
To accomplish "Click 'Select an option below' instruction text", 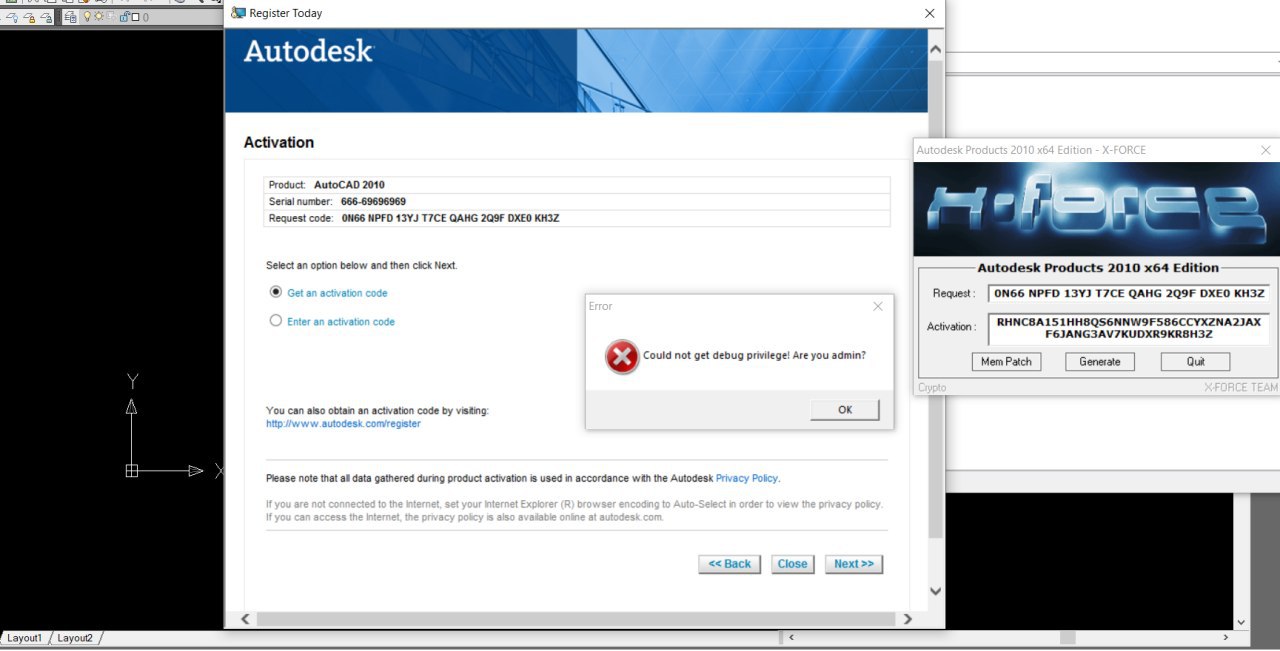I will pyautogui.click(x=361, y=266).
